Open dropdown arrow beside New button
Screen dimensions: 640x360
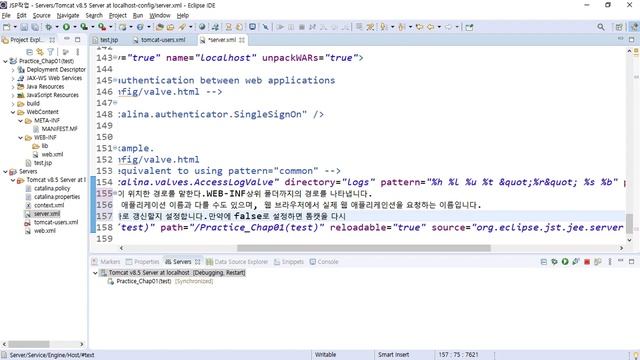click(x=15, y=27)
